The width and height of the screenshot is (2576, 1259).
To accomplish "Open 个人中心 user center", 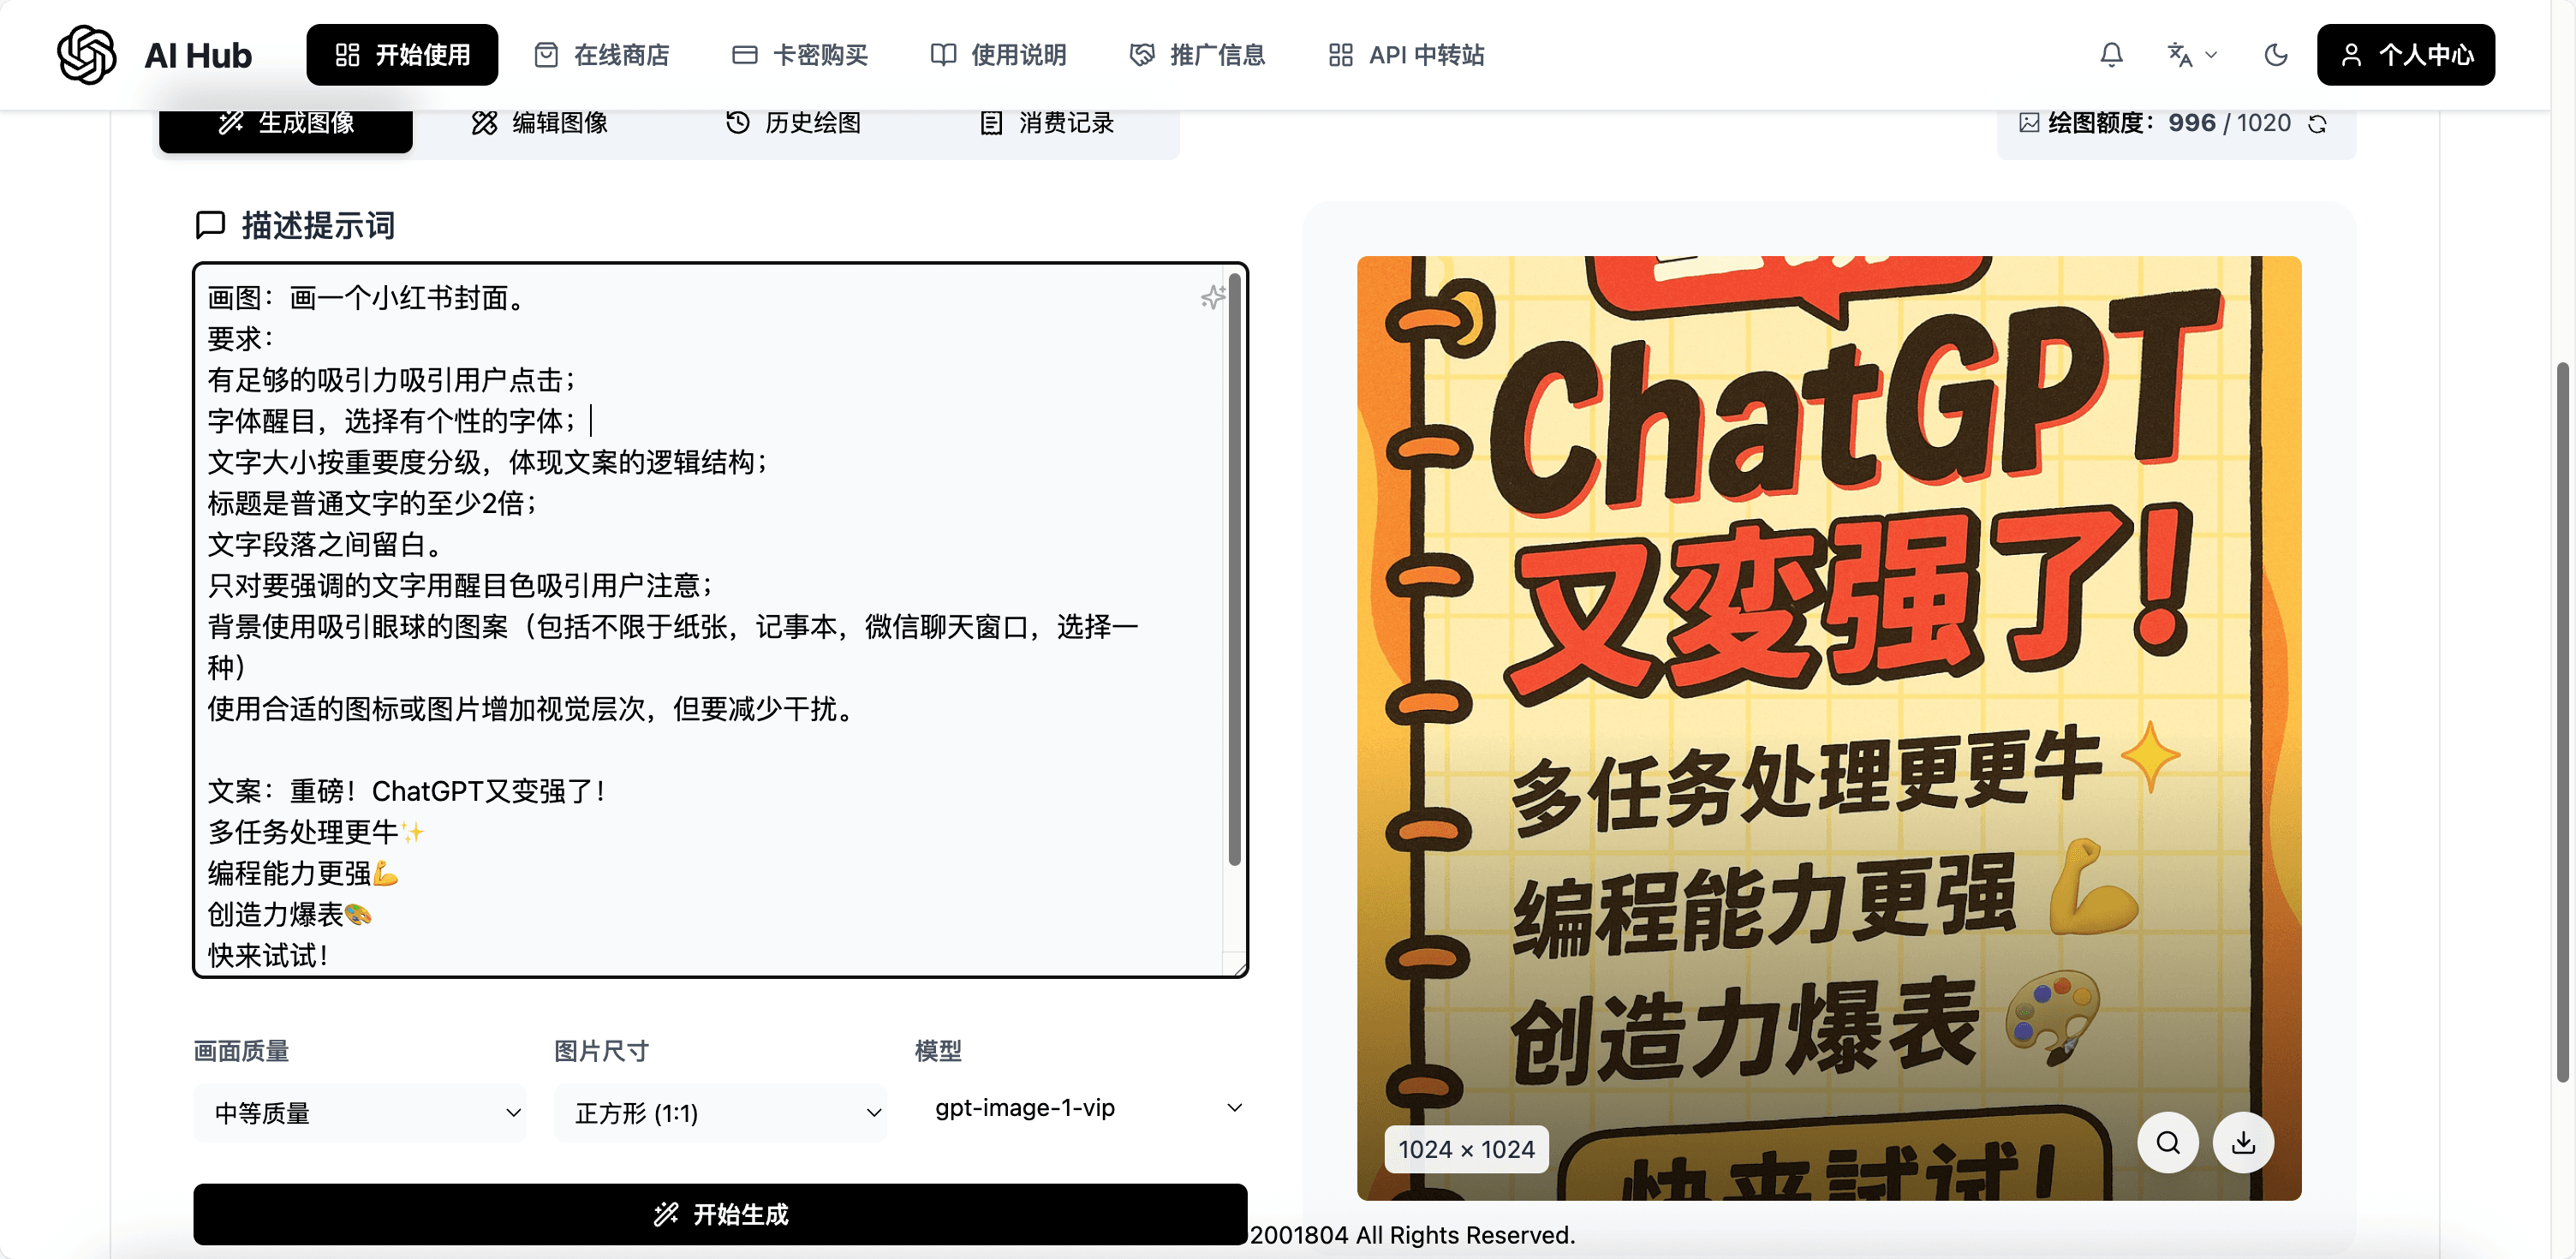I will coord(2405,55).
